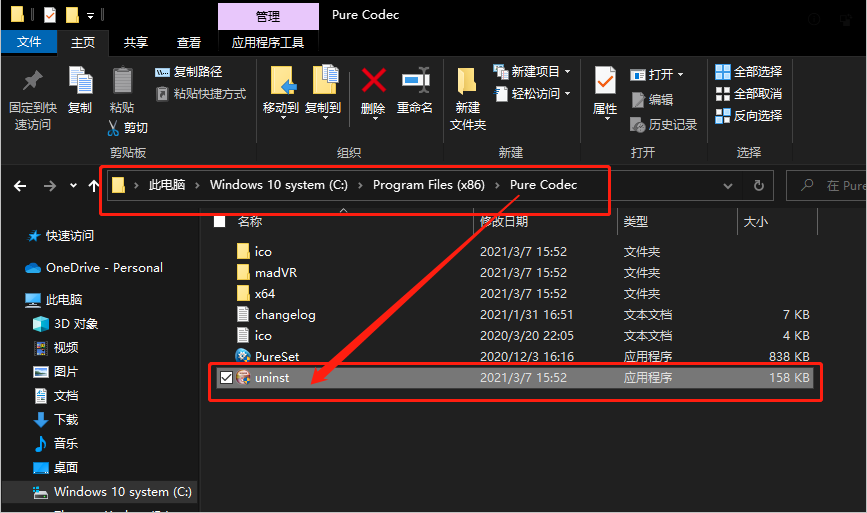Select Copy Path (复制路径)
867x513 pixels.
pyautogui.click(x=189, y=72)
